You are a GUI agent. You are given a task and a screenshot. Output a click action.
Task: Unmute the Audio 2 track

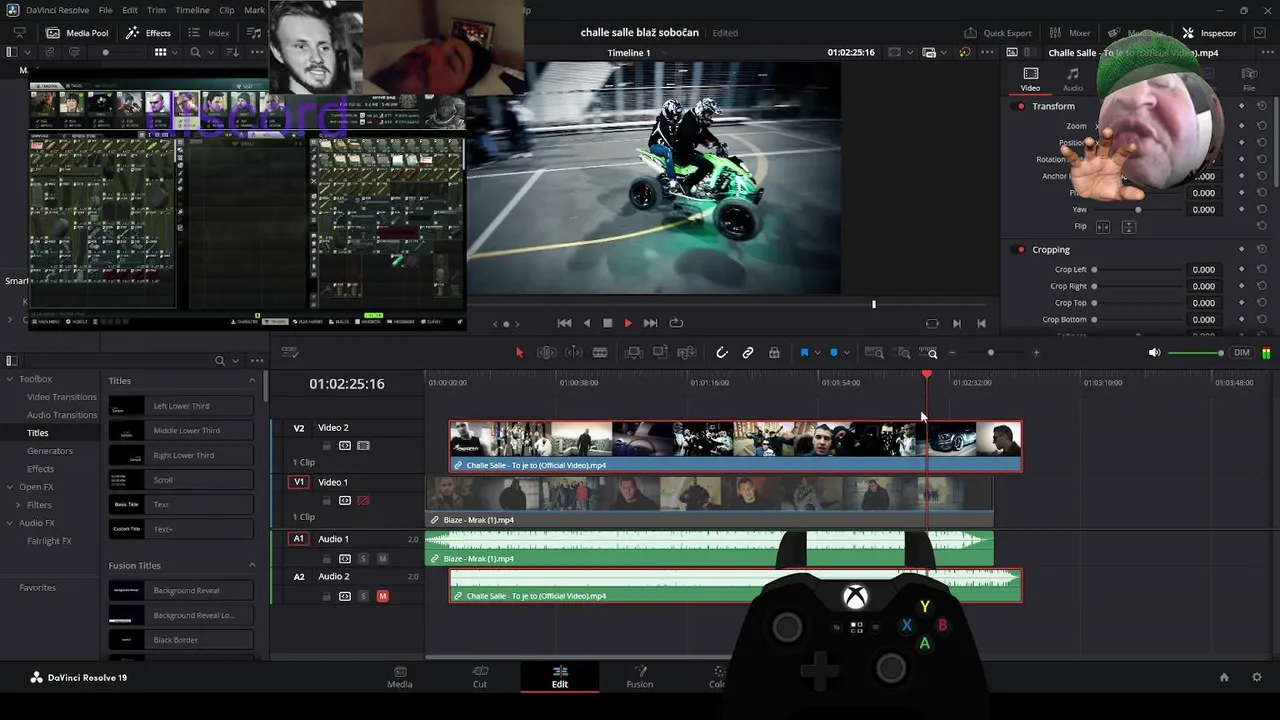pyautogui.click(x=382, y=596)
